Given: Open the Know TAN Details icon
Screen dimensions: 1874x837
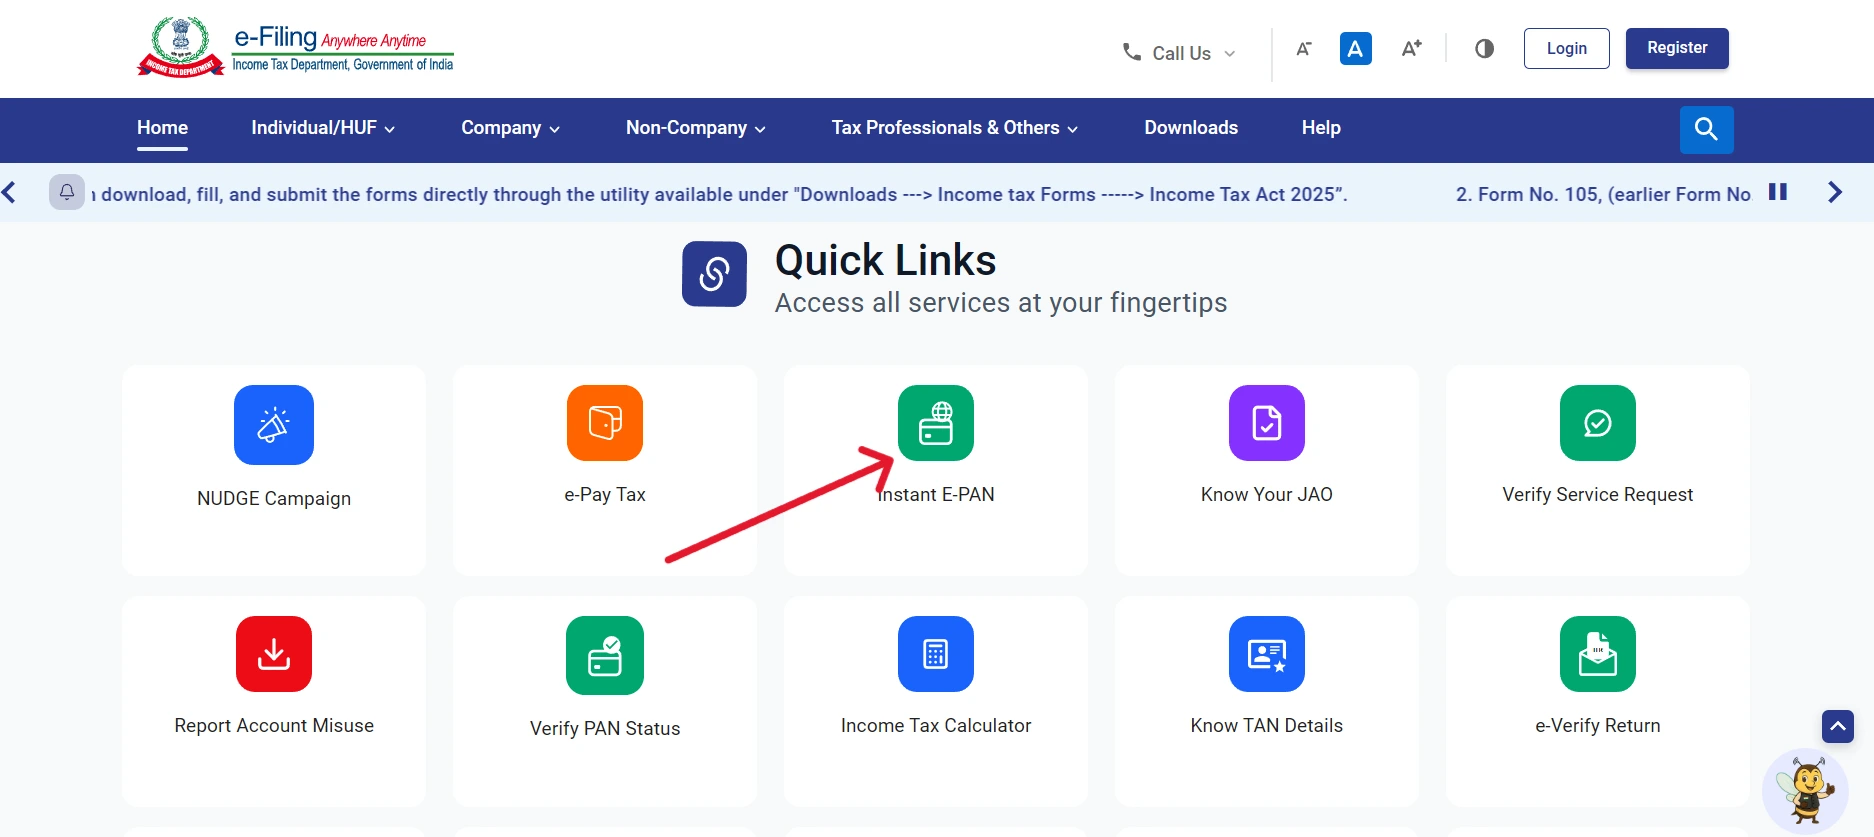Looking at the screenshot, I should coord(1266,654).
